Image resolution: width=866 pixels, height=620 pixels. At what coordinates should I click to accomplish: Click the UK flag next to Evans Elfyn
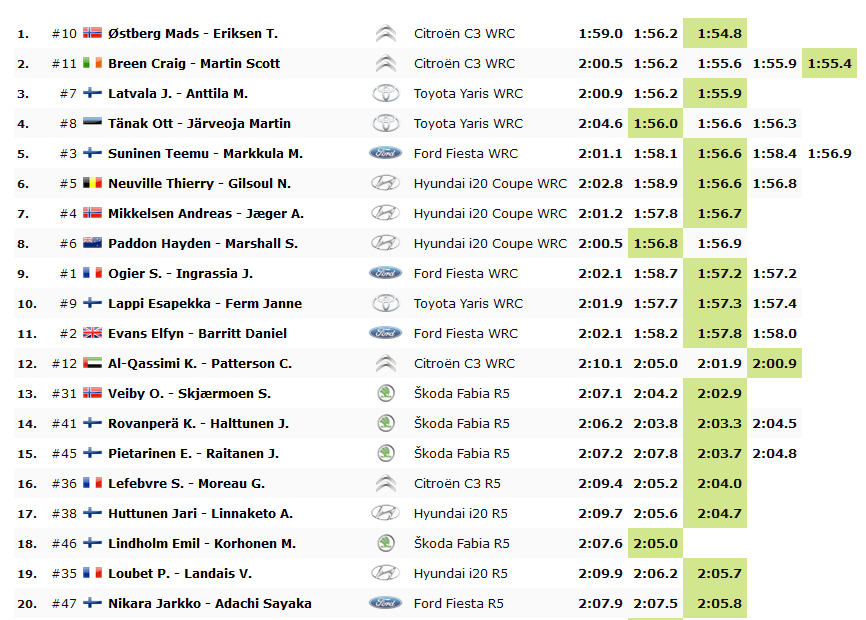click(92, 333)
